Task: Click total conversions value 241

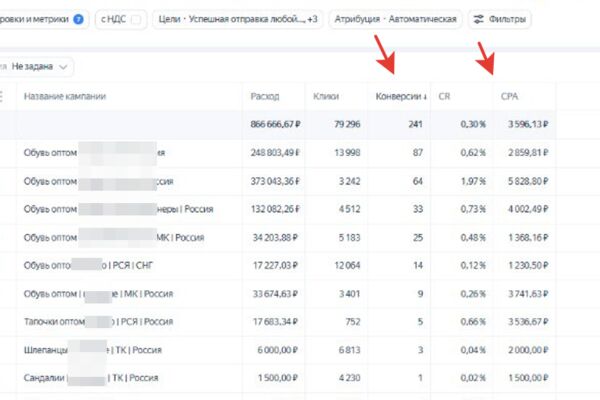Action: (x=415, y=124)
